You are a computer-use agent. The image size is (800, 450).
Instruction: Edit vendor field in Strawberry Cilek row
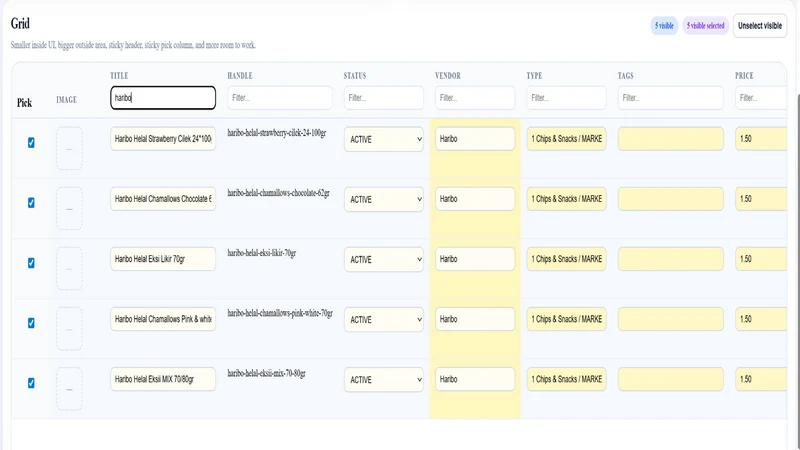(x=475, y=139)
